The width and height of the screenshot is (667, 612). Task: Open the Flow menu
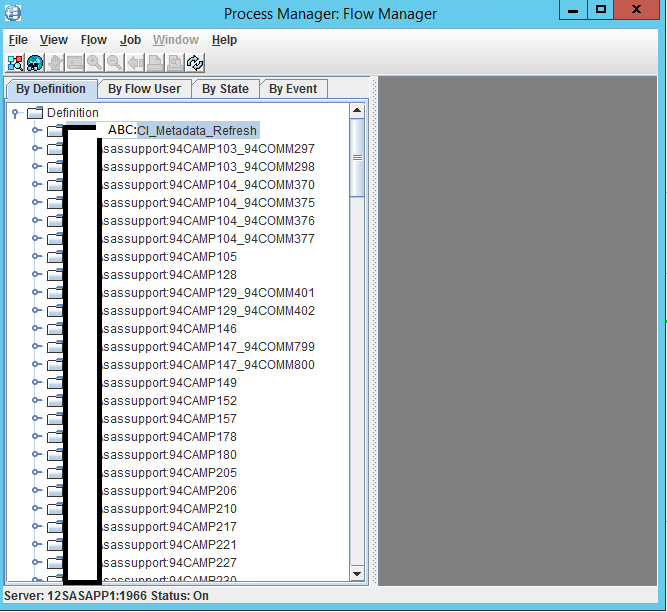(94, 40)
